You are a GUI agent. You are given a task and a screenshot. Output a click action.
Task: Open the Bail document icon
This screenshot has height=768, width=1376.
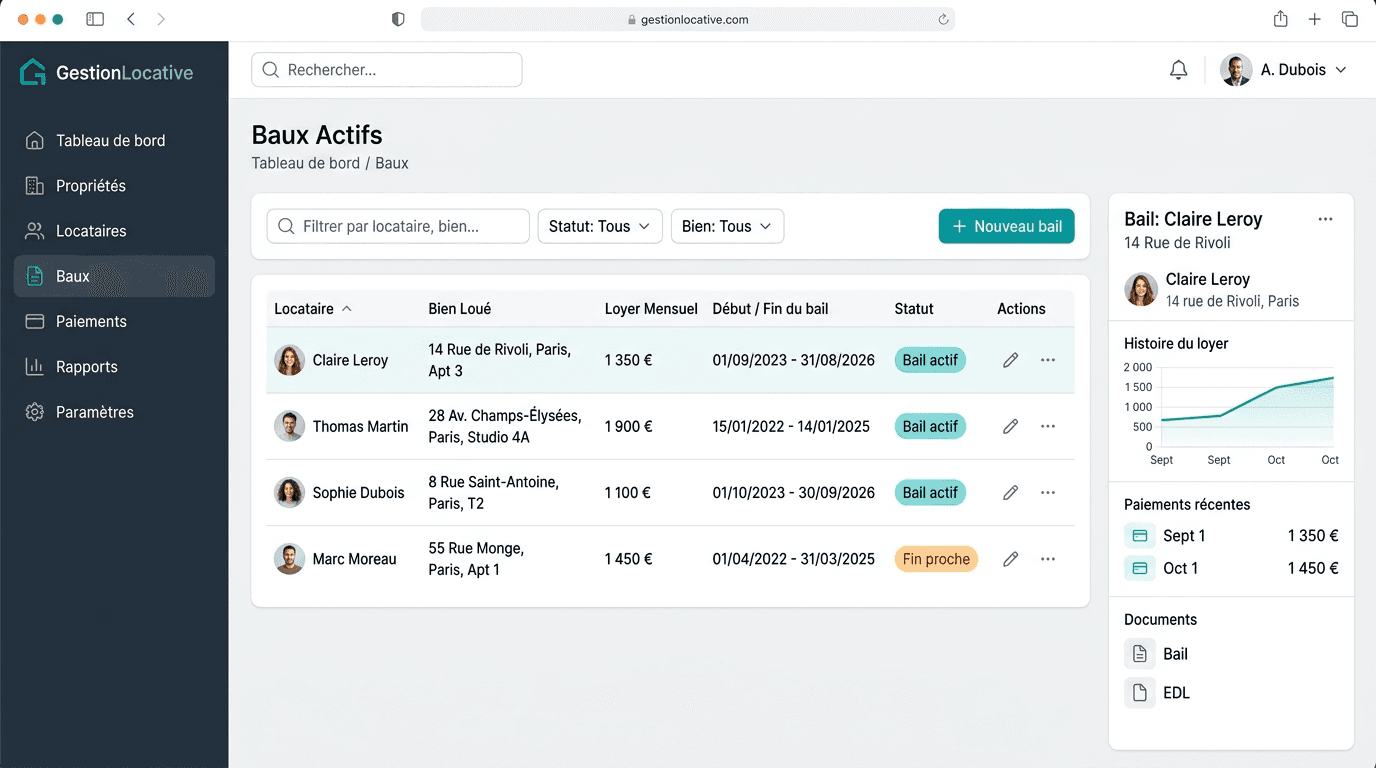point(1139,654)
